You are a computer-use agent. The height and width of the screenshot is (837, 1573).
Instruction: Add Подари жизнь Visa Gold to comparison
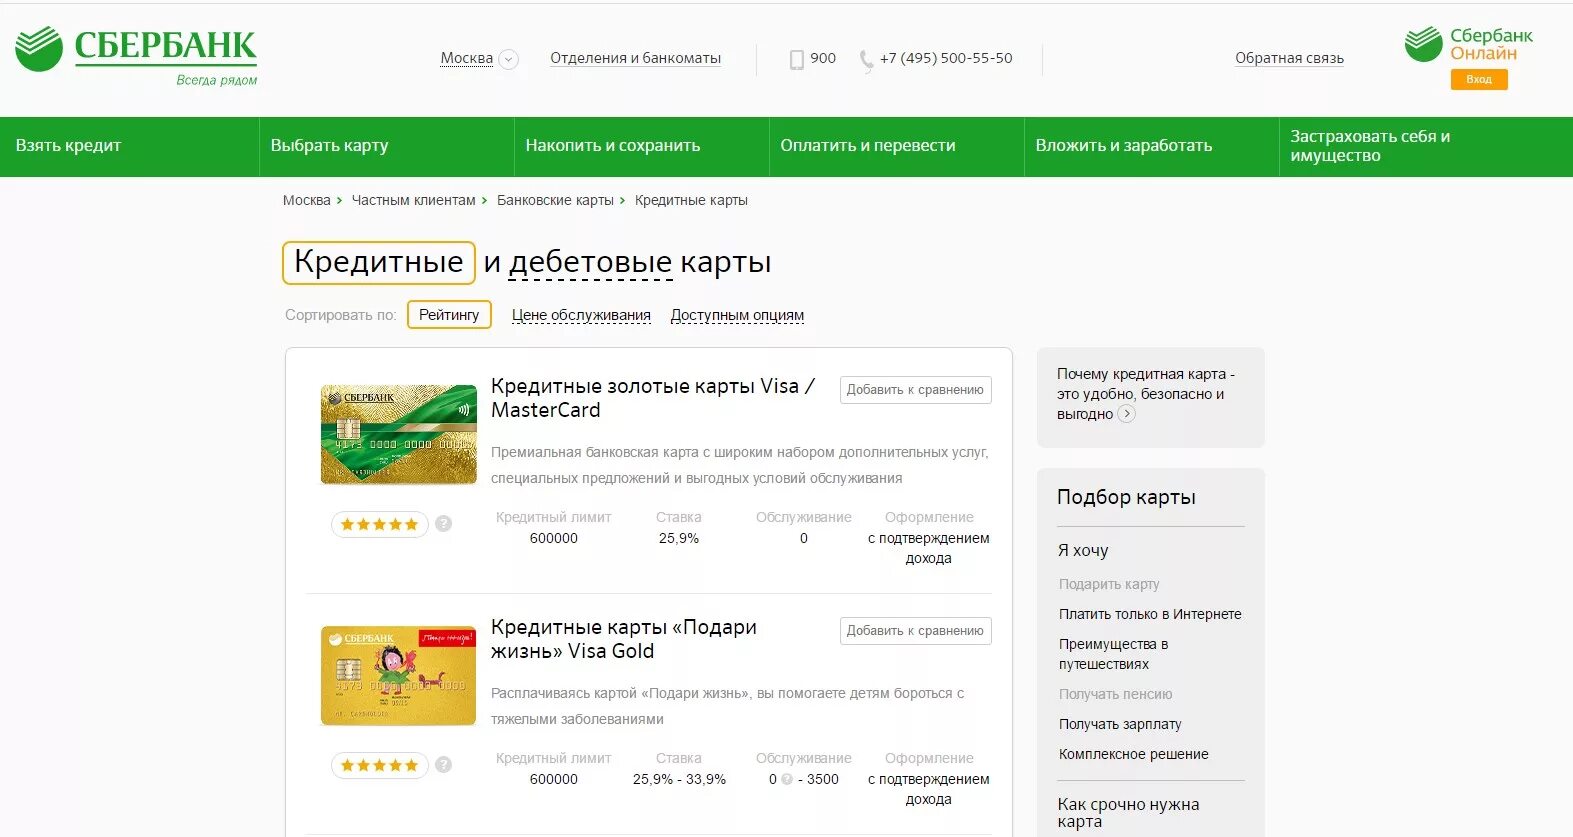click(915, 631)
